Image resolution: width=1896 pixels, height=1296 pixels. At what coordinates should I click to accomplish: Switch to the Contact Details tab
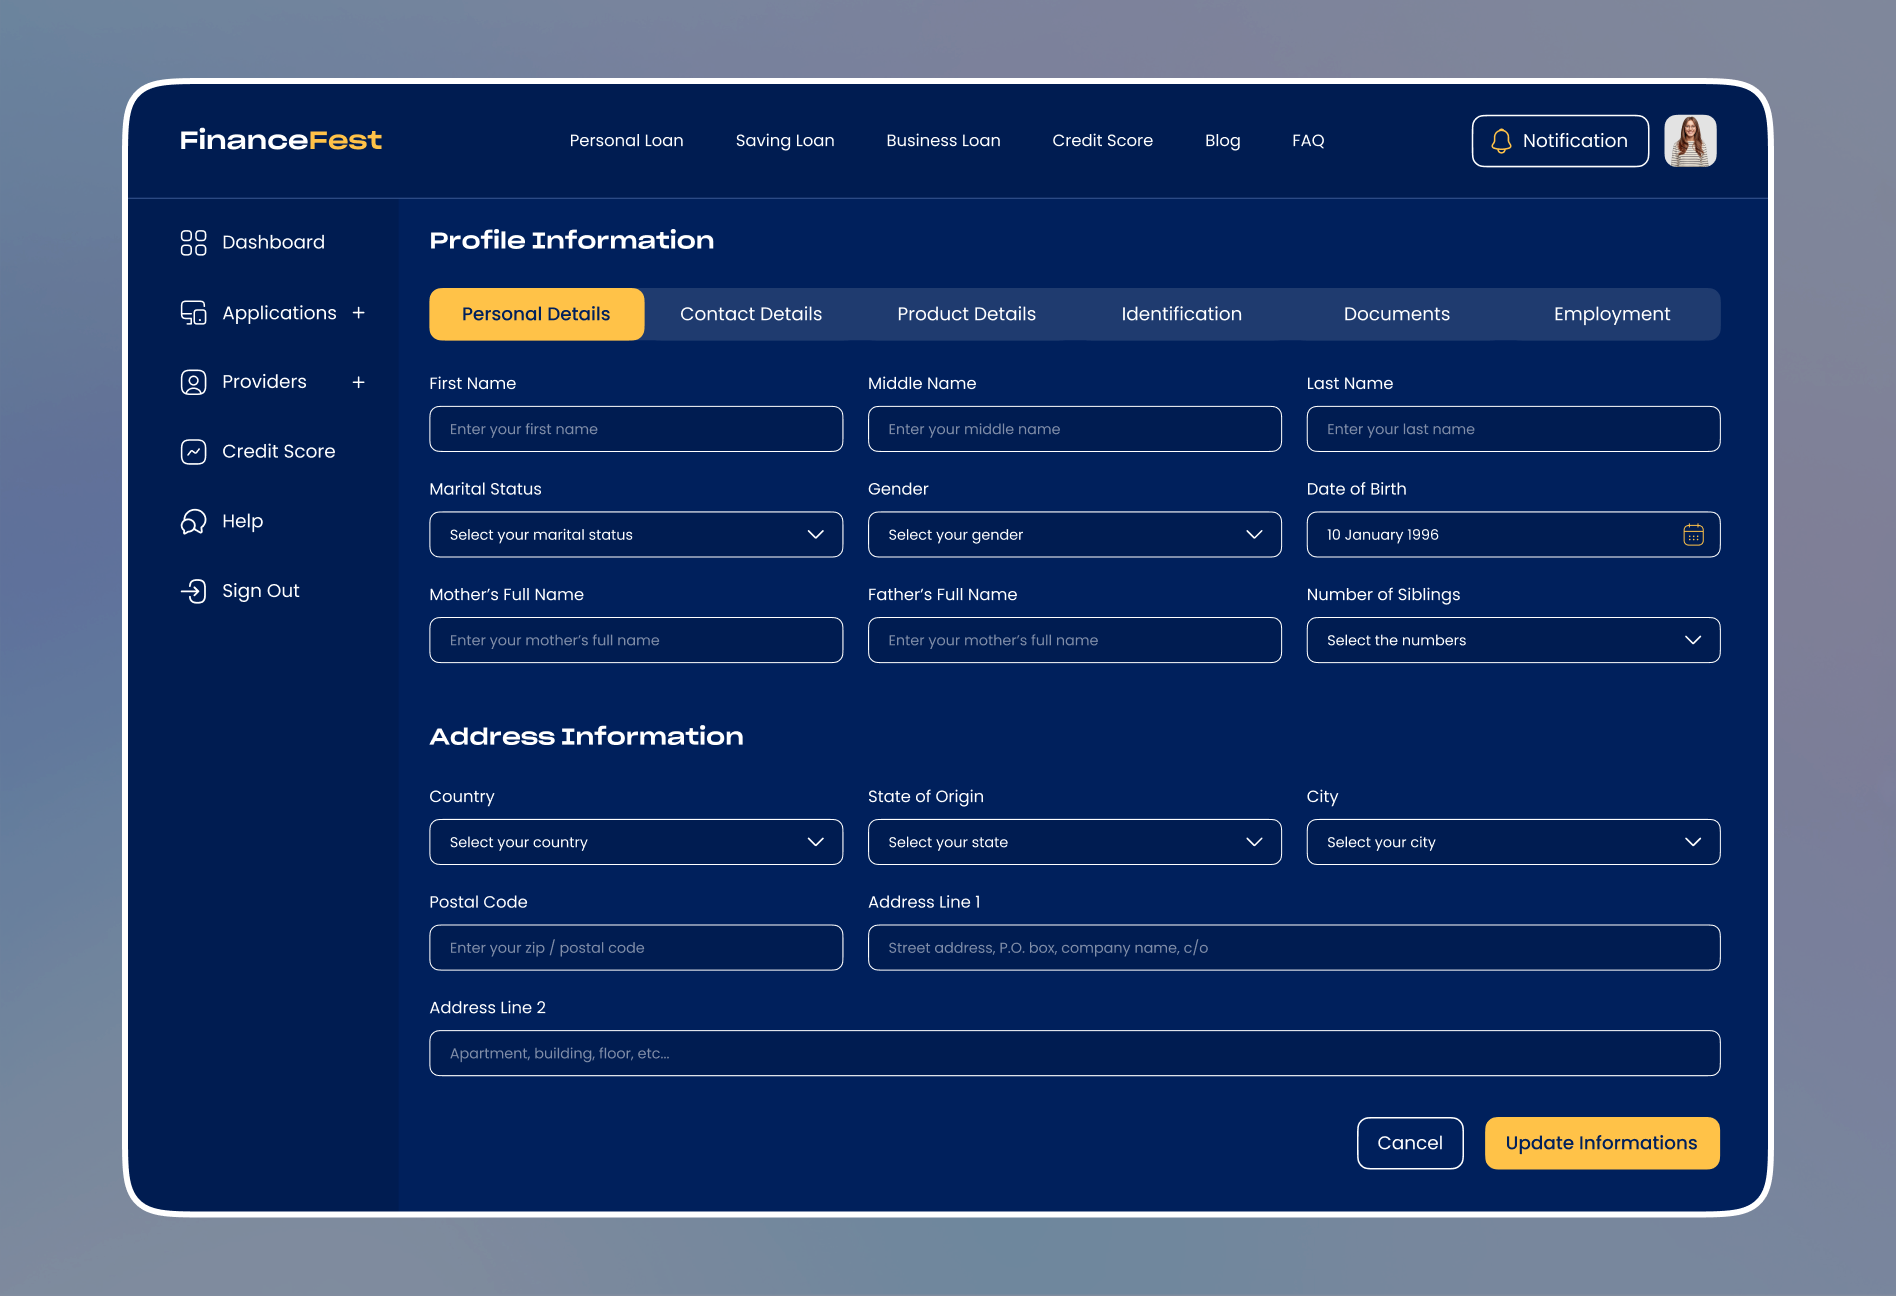click(x=751, y=314)
